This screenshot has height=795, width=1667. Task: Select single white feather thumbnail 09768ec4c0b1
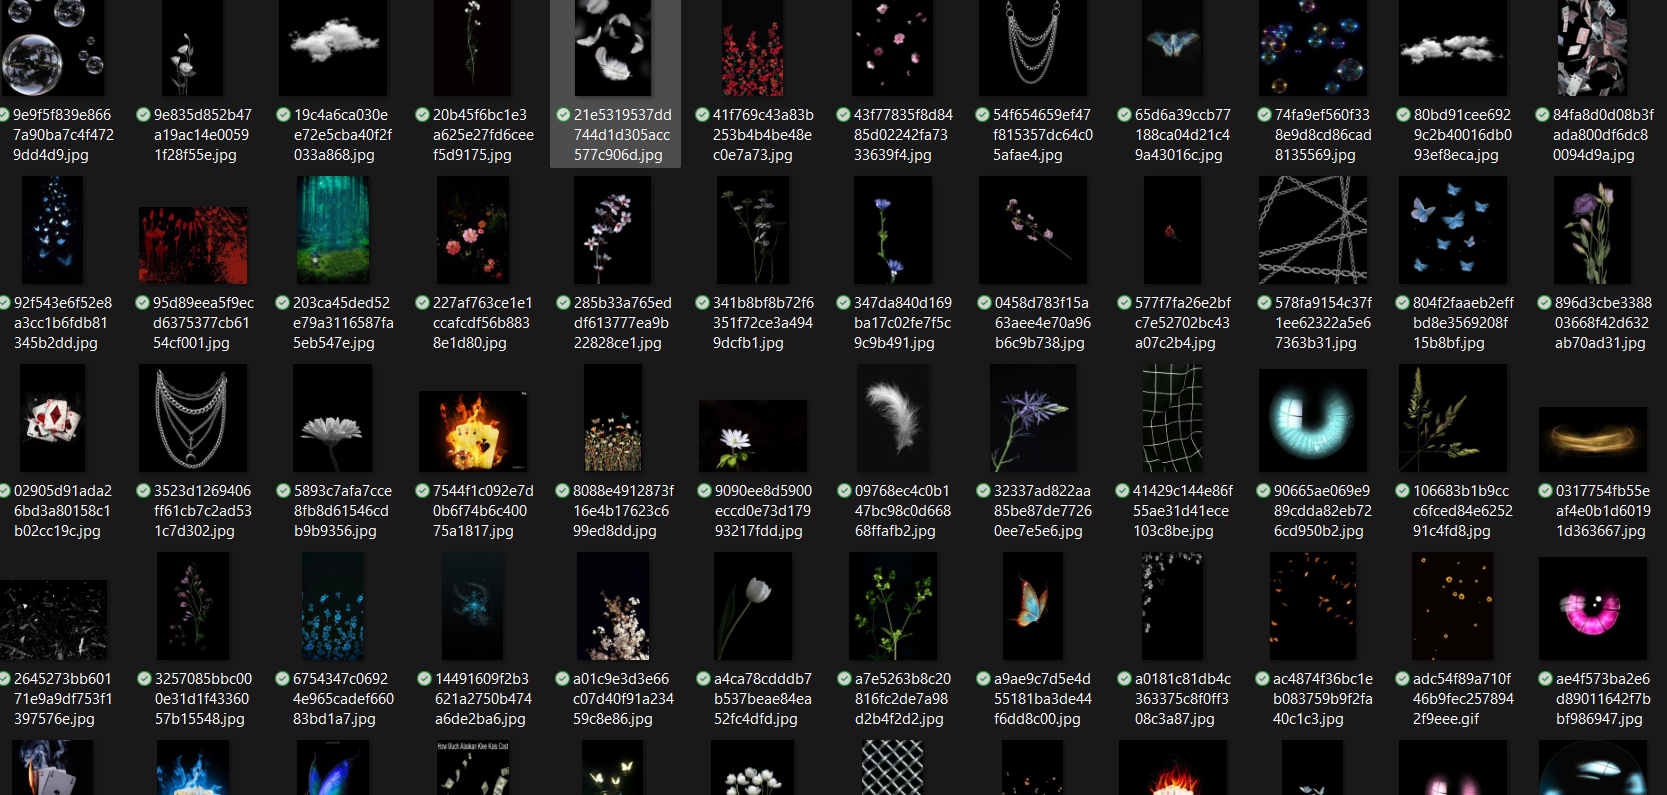893,418
